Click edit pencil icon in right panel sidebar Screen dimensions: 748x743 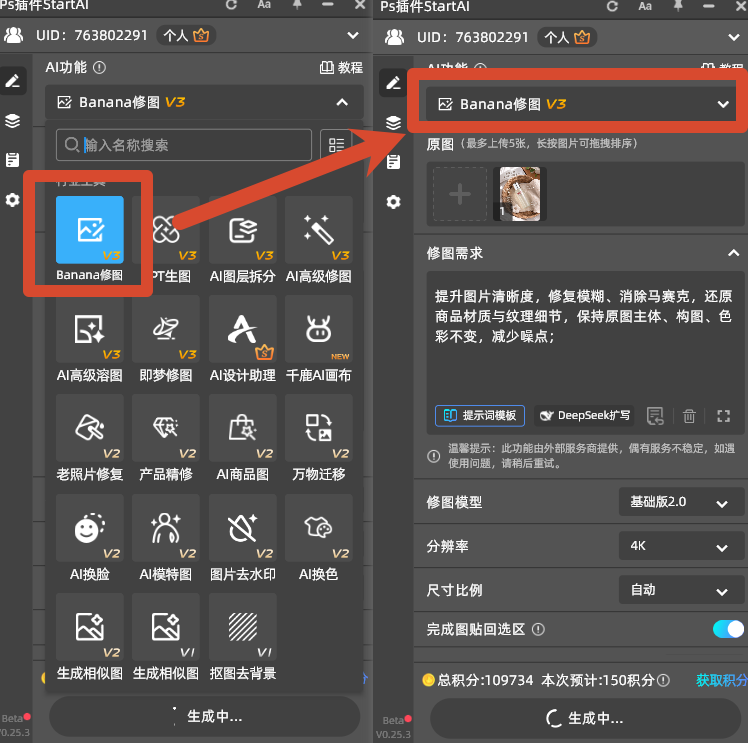point(393,83)
